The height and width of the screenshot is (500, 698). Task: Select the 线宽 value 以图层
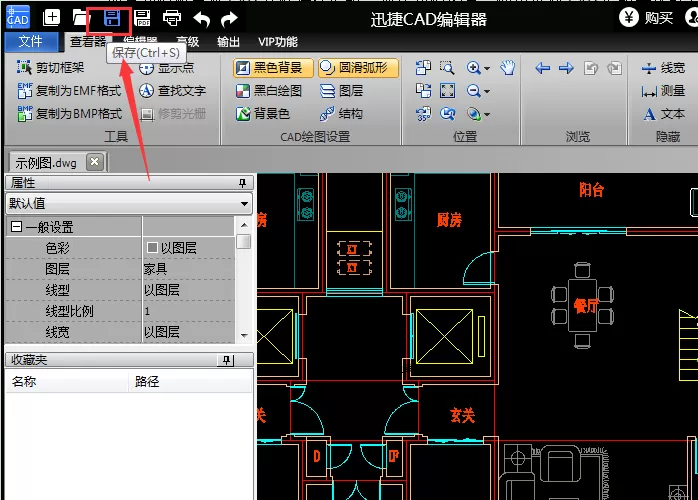pyautogui.click(x=189, y=332)
